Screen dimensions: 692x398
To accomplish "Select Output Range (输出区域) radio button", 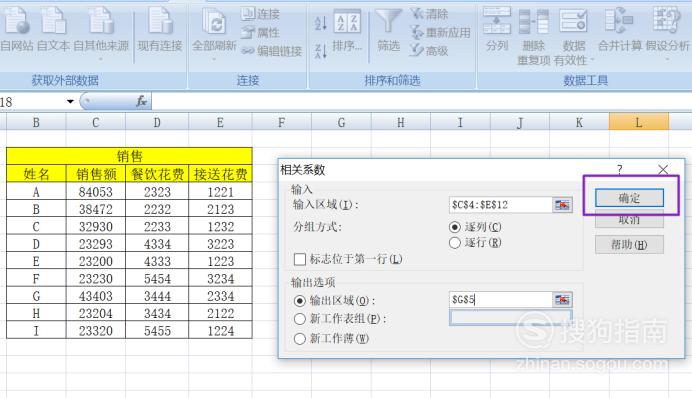I will click(300, 301).
